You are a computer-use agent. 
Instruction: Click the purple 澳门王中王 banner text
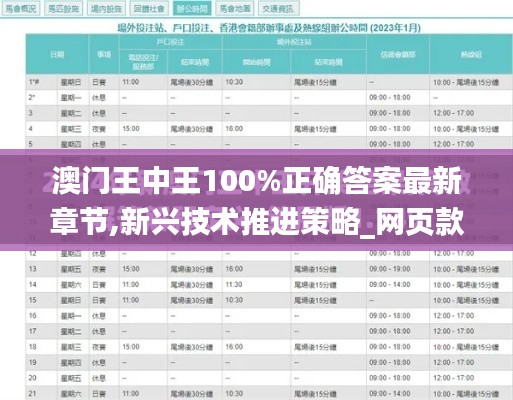[257, 201]
